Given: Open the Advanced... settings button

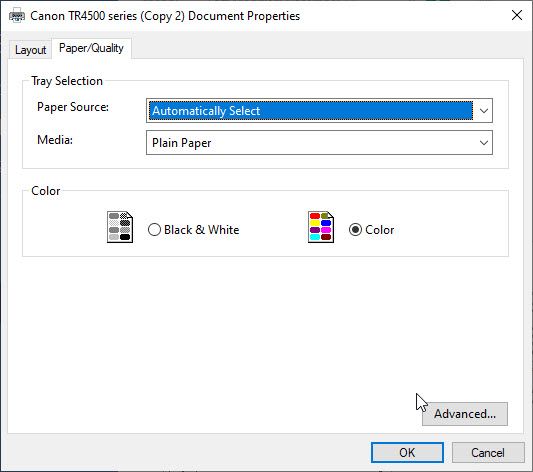Looking at the screenshot, I should (x=465, y=414).
